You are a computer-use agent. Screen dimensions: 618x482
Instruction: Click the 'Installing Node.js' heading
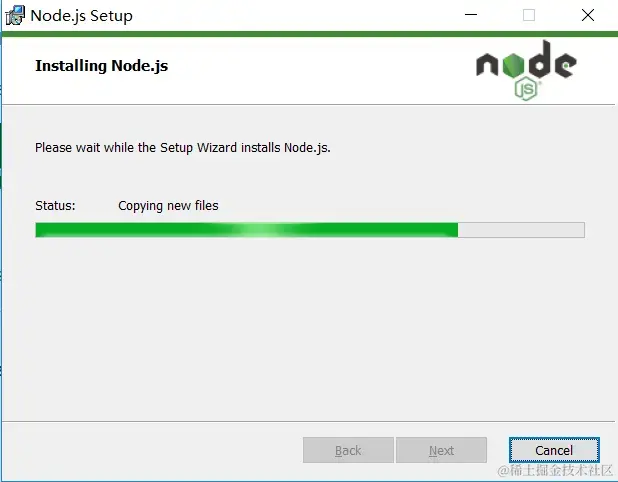click(102, 66)
